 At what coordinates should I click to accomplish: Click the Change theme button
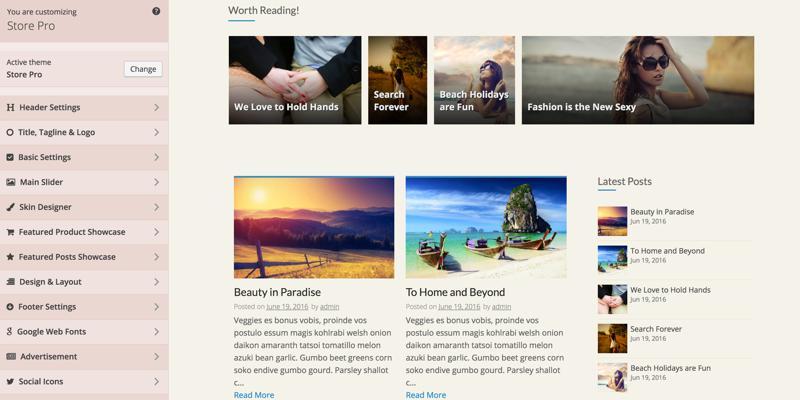(143, 69)
